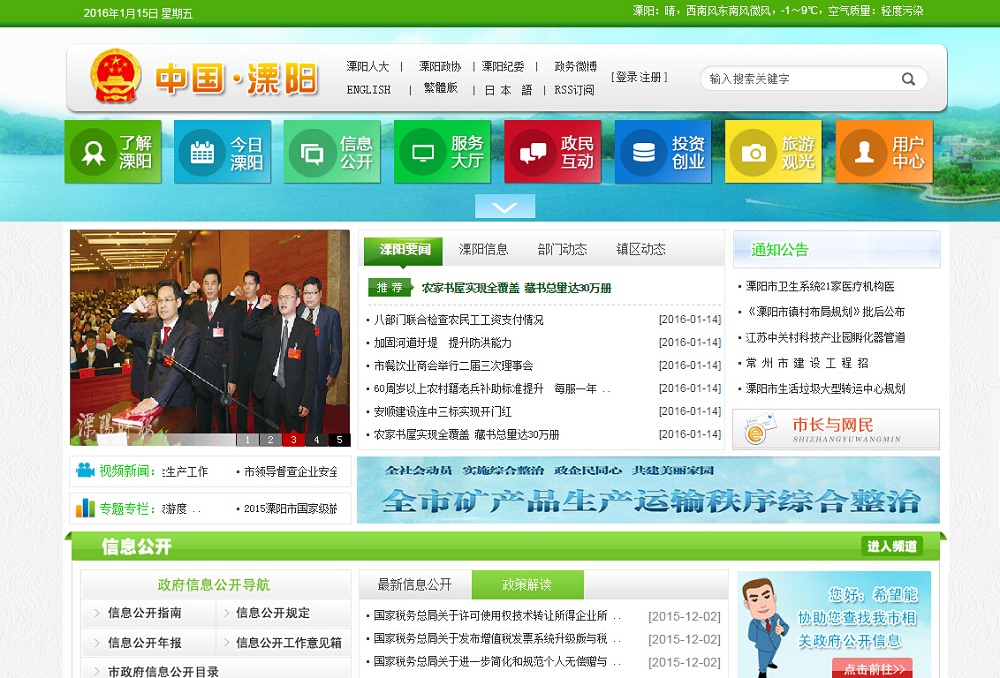Open news 安顺建设连中三标实现开门红
Screen dimensions: 1000x678
tap(443, 411)
